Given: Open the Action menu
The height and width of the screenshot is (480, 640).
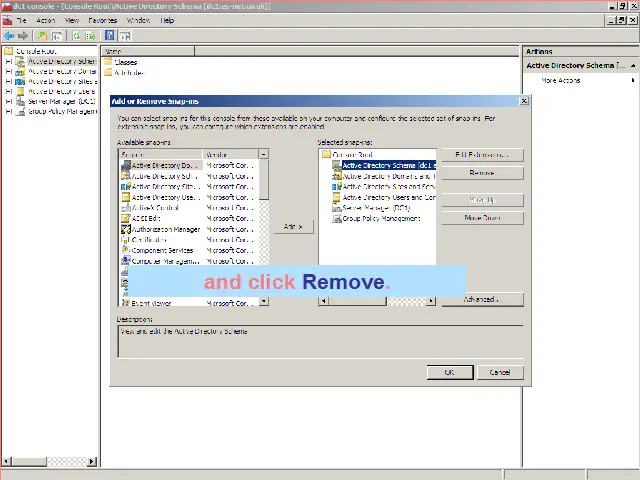Looking at the screenshot, I should (x=45, y=20).
